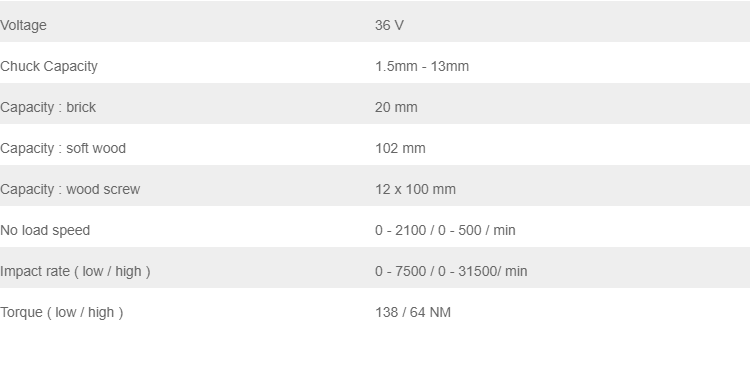Click the Capacity : brick label
Viewport: 750px width, 371px height.
pos(48,108)
